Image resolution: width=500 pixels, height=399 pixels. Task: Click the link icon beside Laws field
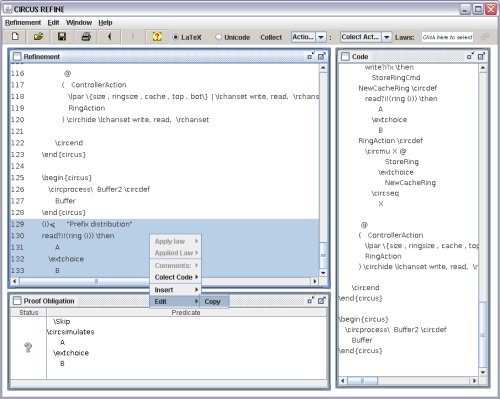pyautogui.click(x=485, y=37)
